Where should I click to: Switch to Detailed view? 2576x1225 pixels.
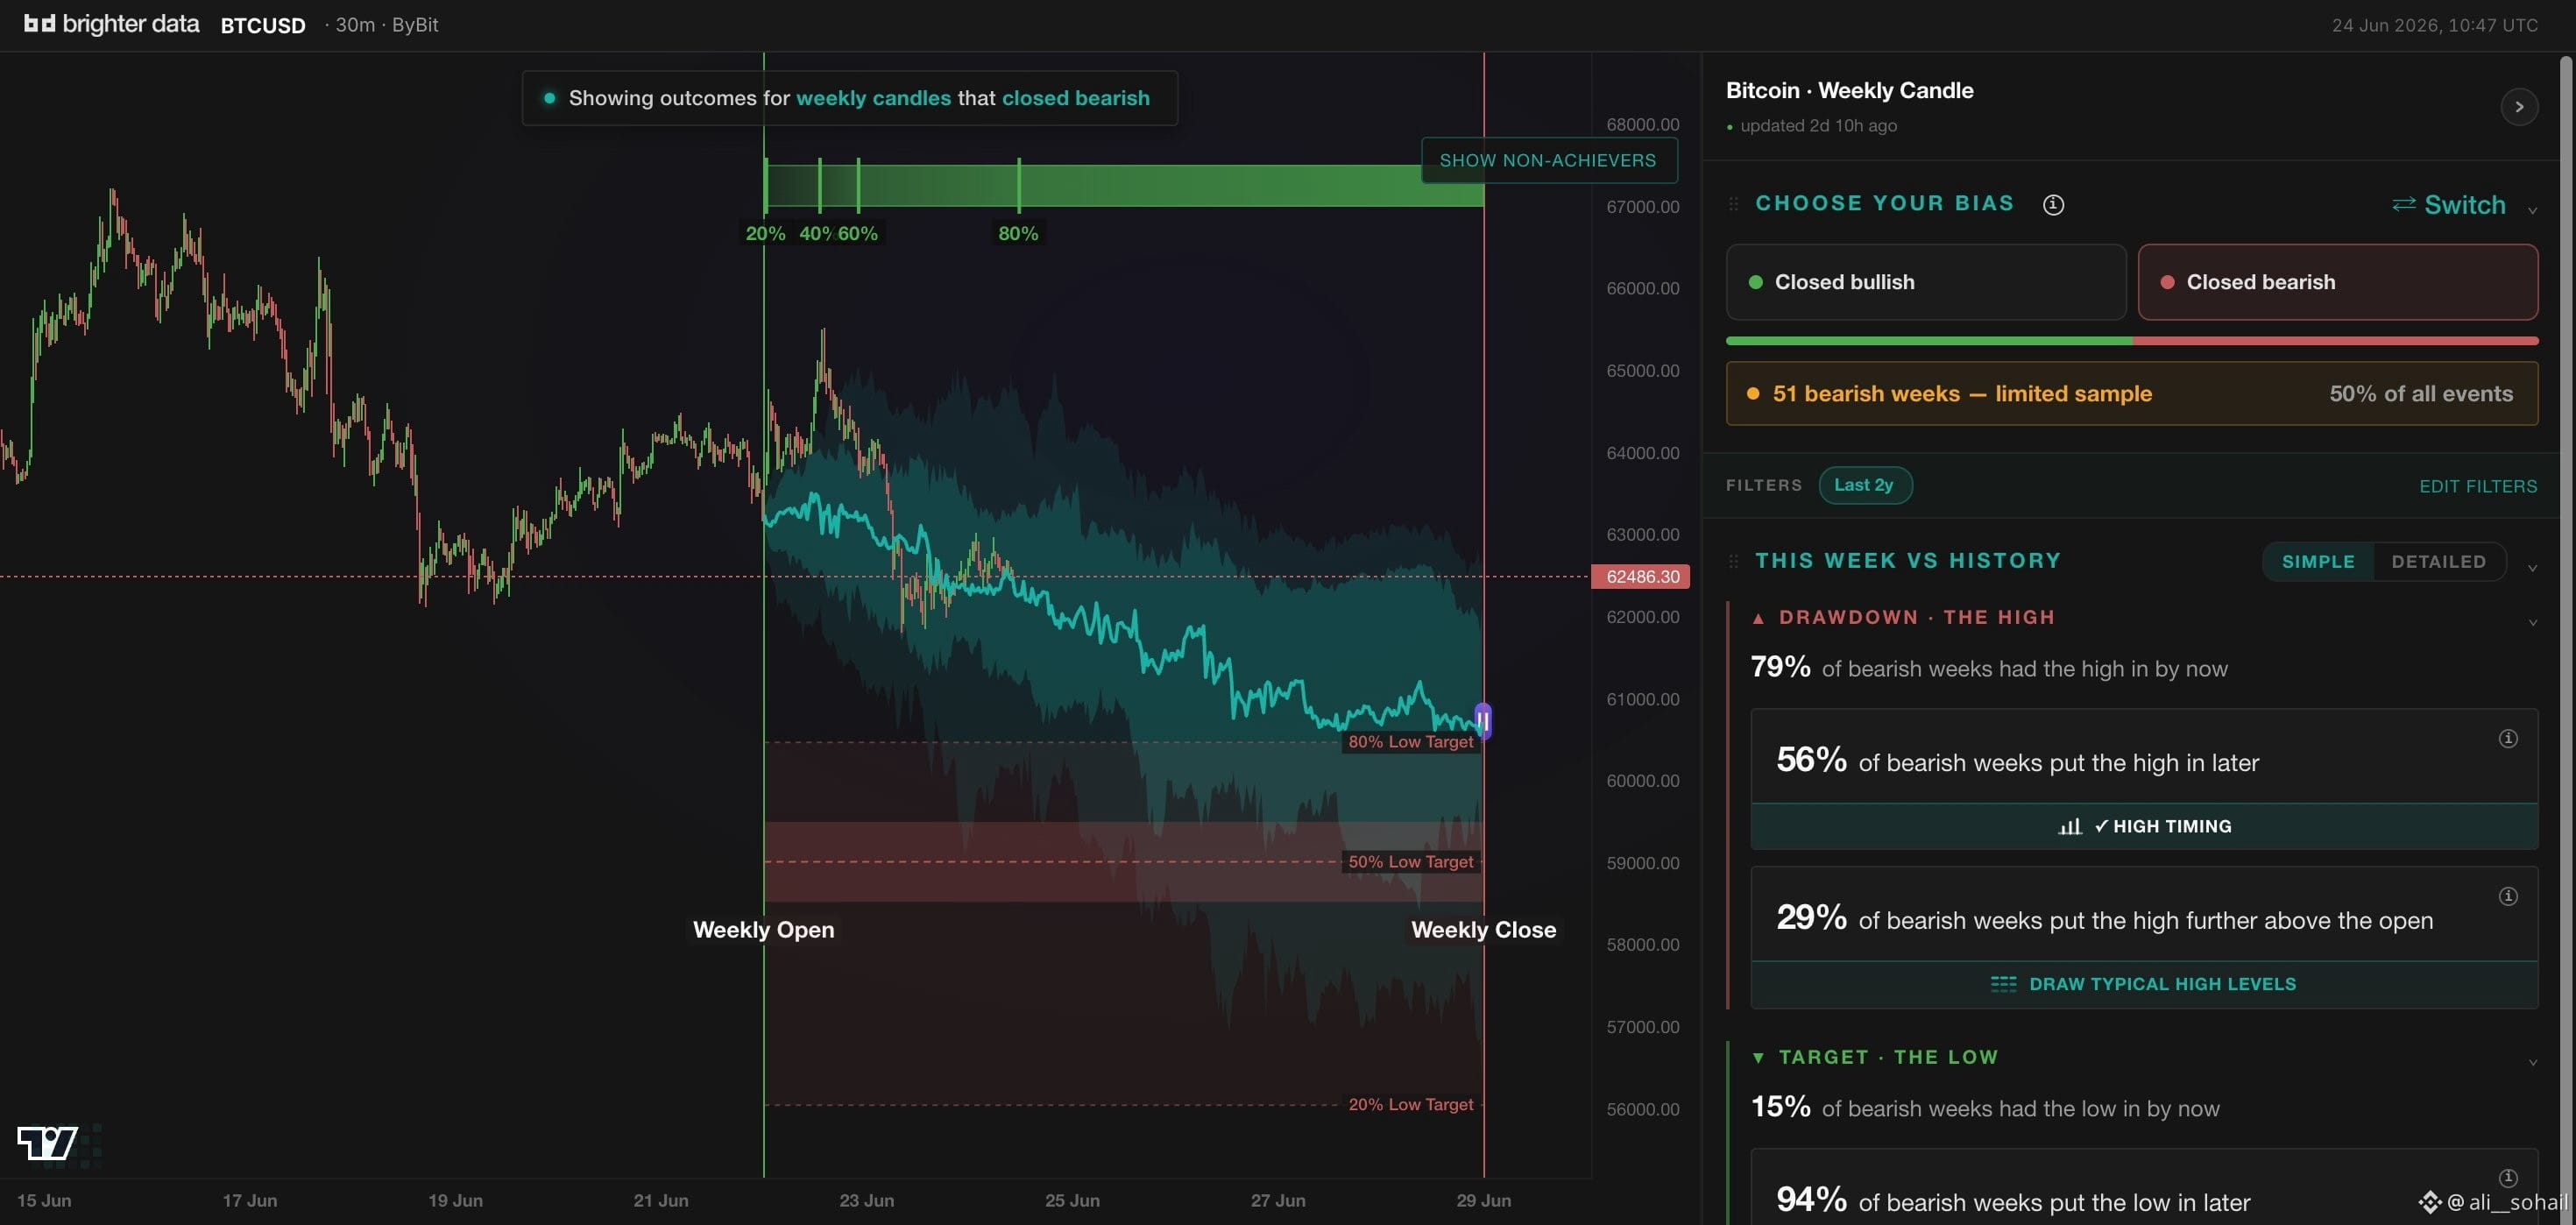point(2438,562)
